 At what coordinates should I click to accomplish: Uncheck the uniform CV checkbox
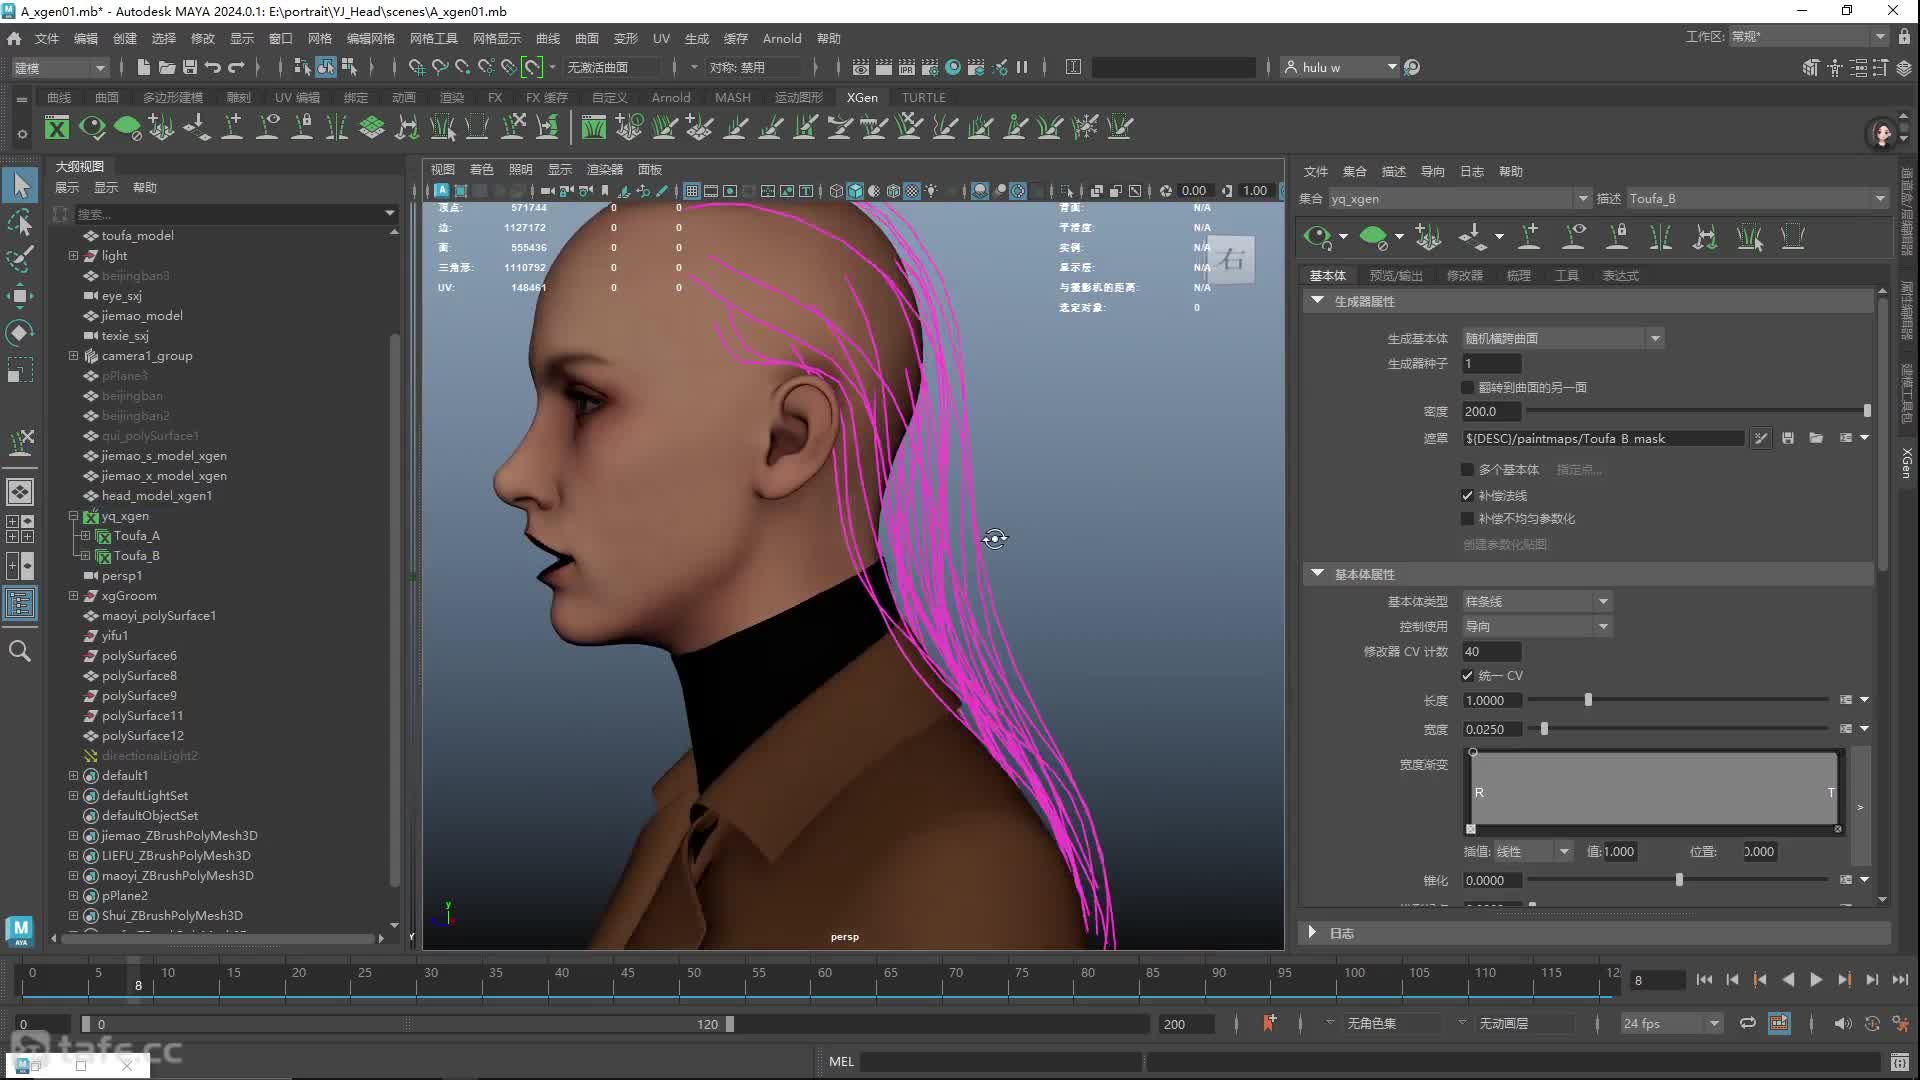[x=1467, y=676]
